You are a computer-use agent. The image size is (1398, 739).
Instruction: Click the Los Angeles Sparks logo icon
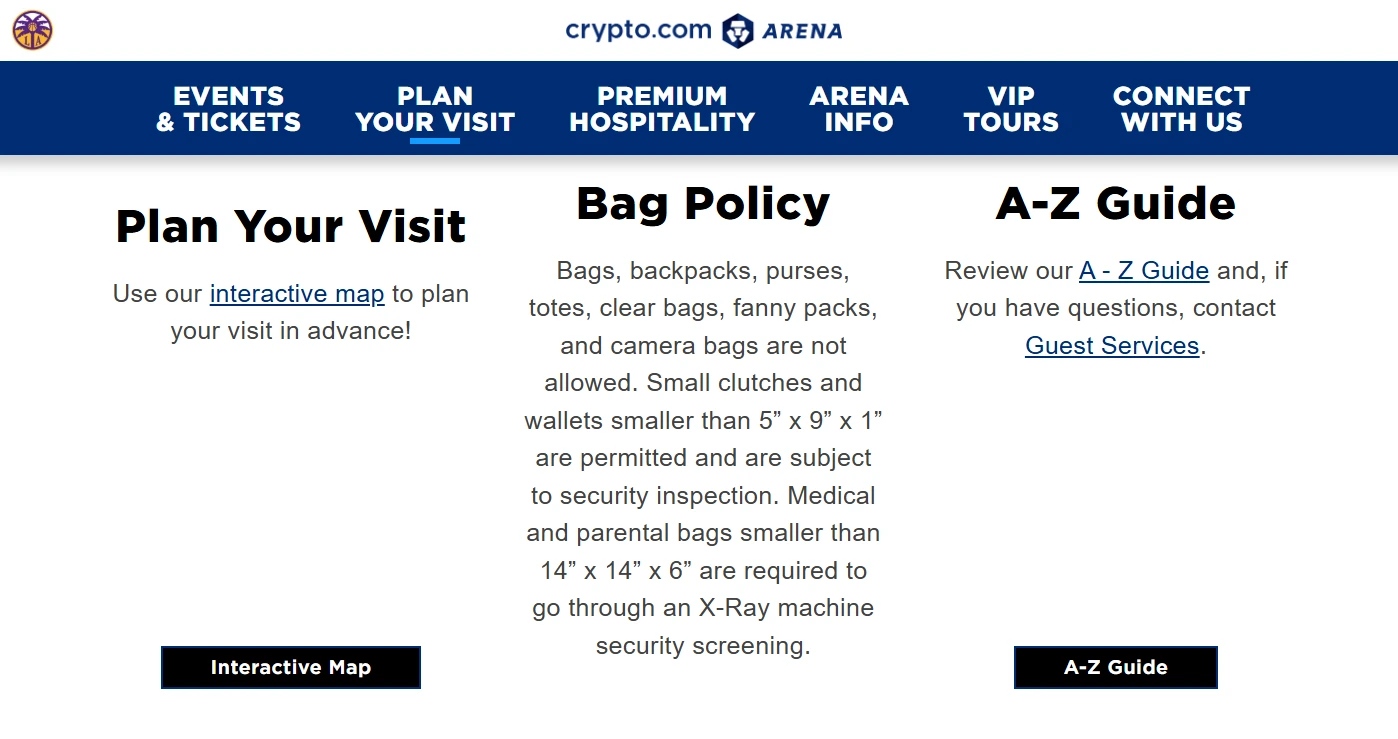(x=32, y=30)
